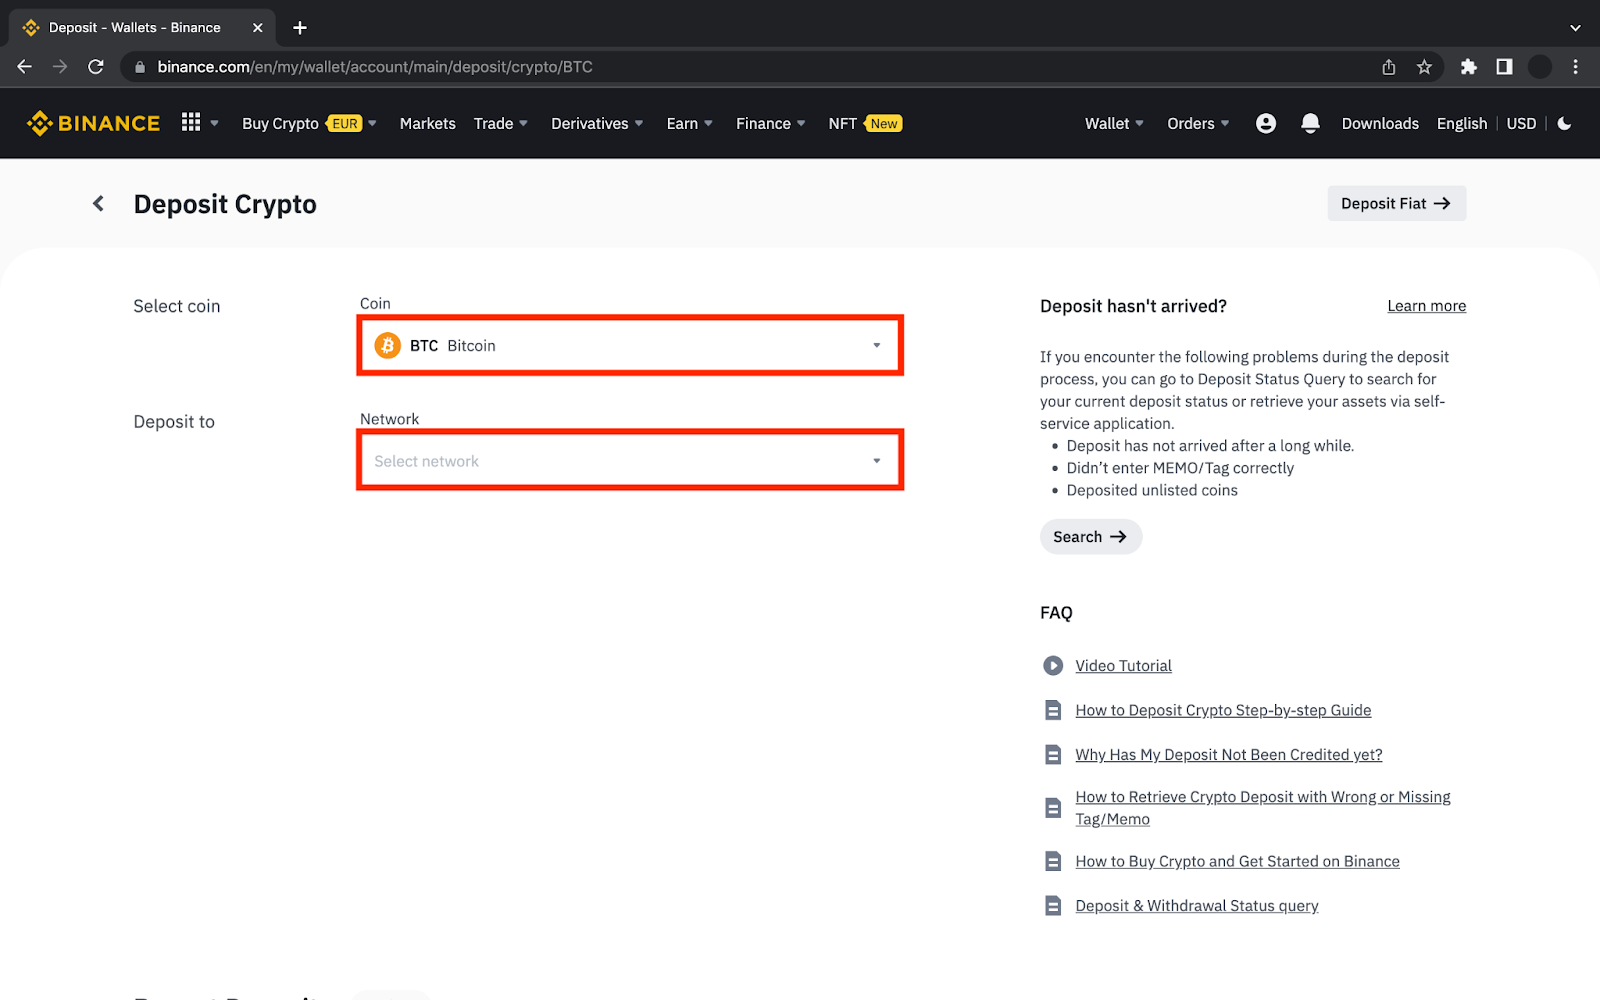
Task: Reload the Binance page
Action: click(x=96, y=67)
